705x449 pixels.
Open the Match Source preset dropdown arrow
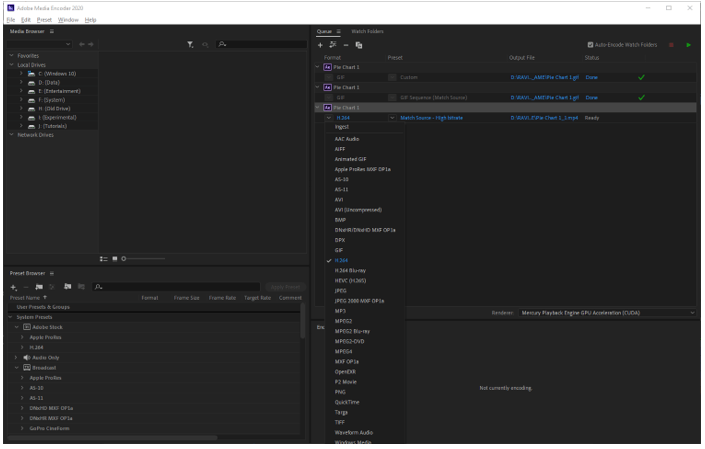tap(392, 118)
